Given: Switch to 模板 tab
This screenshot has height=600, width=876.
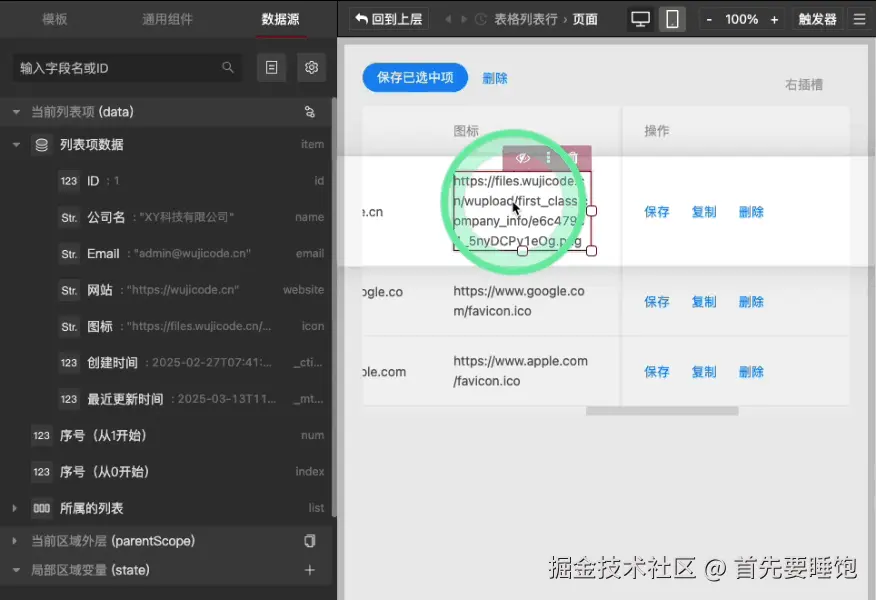Looking at the screenshot, I should tap(55, 19).
